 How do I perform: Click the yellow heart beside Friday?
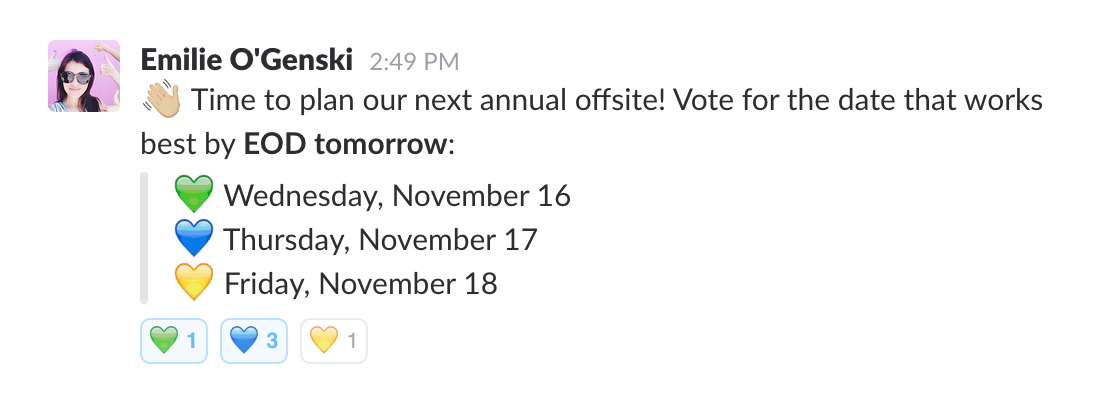[x=194, y=283]
